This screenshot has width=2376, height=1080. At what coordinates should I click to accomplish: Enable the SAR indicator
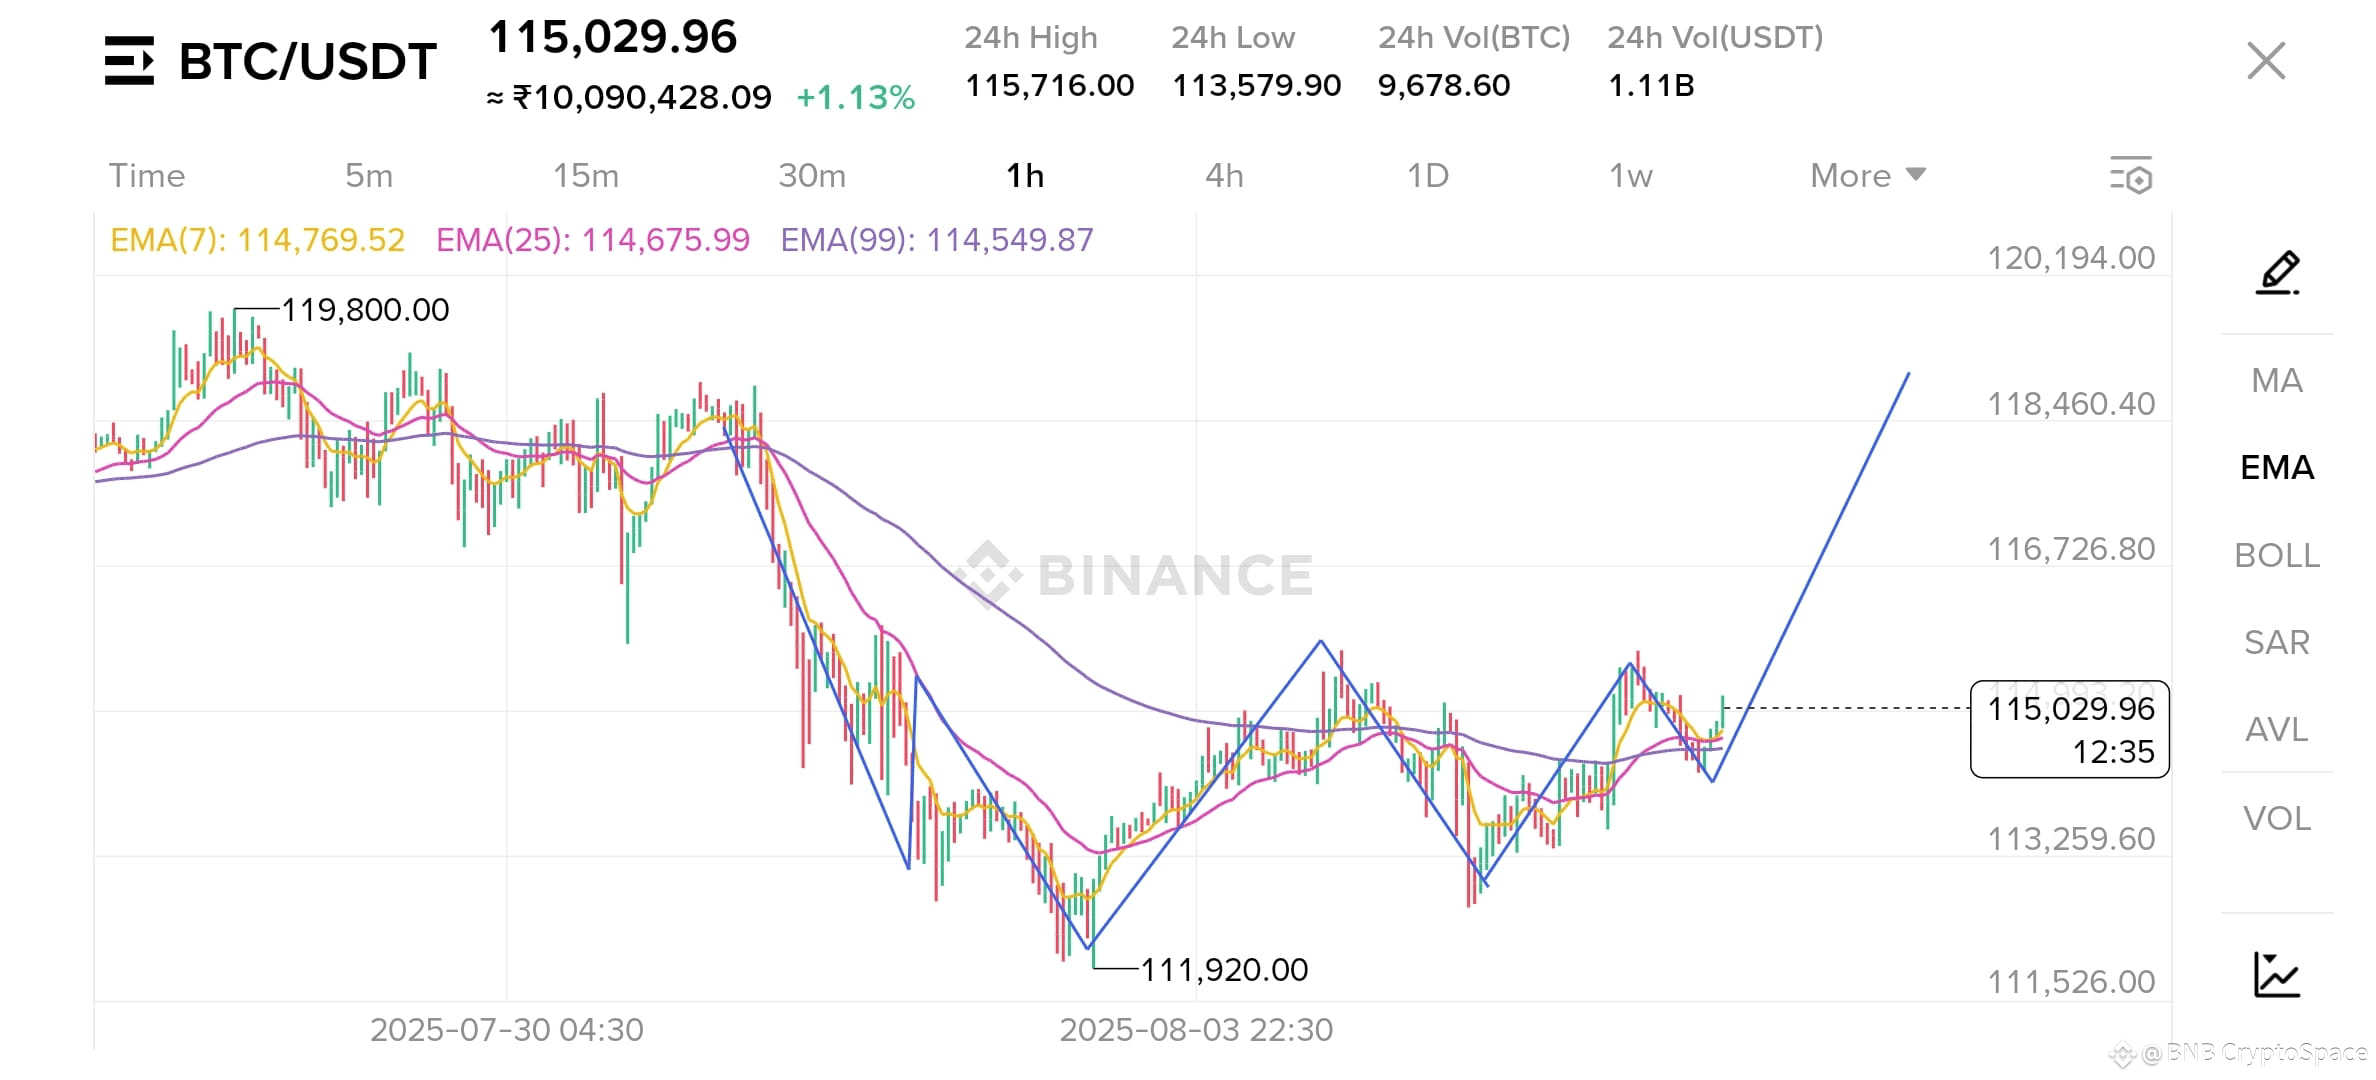pos(2277,642)
